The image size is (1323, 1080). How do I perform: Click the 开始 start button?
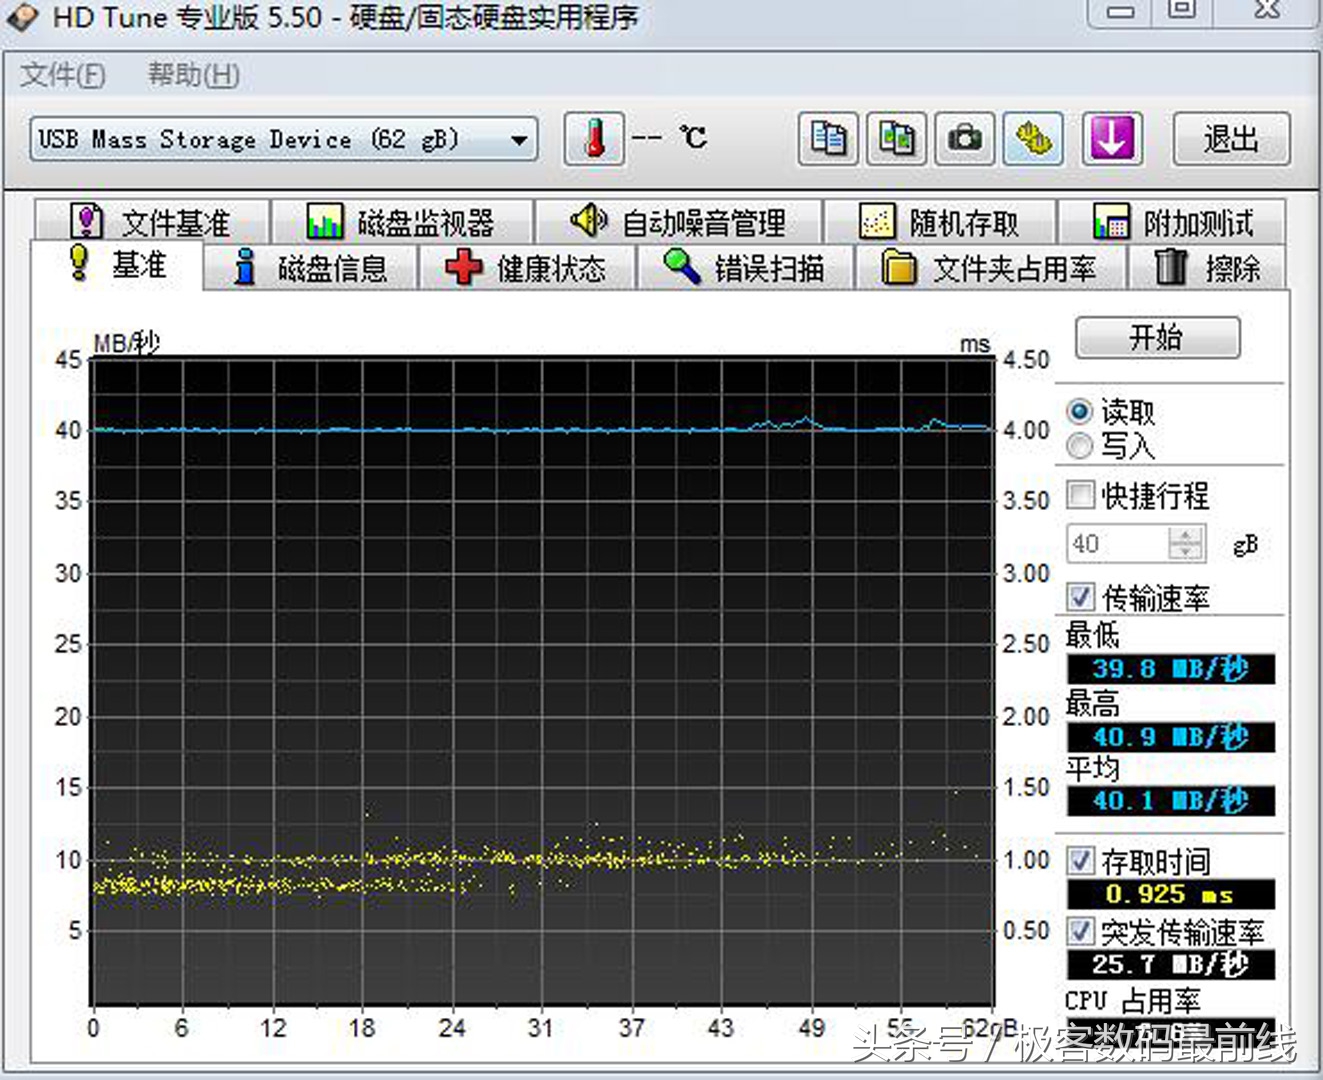[x=1156, y=337]
